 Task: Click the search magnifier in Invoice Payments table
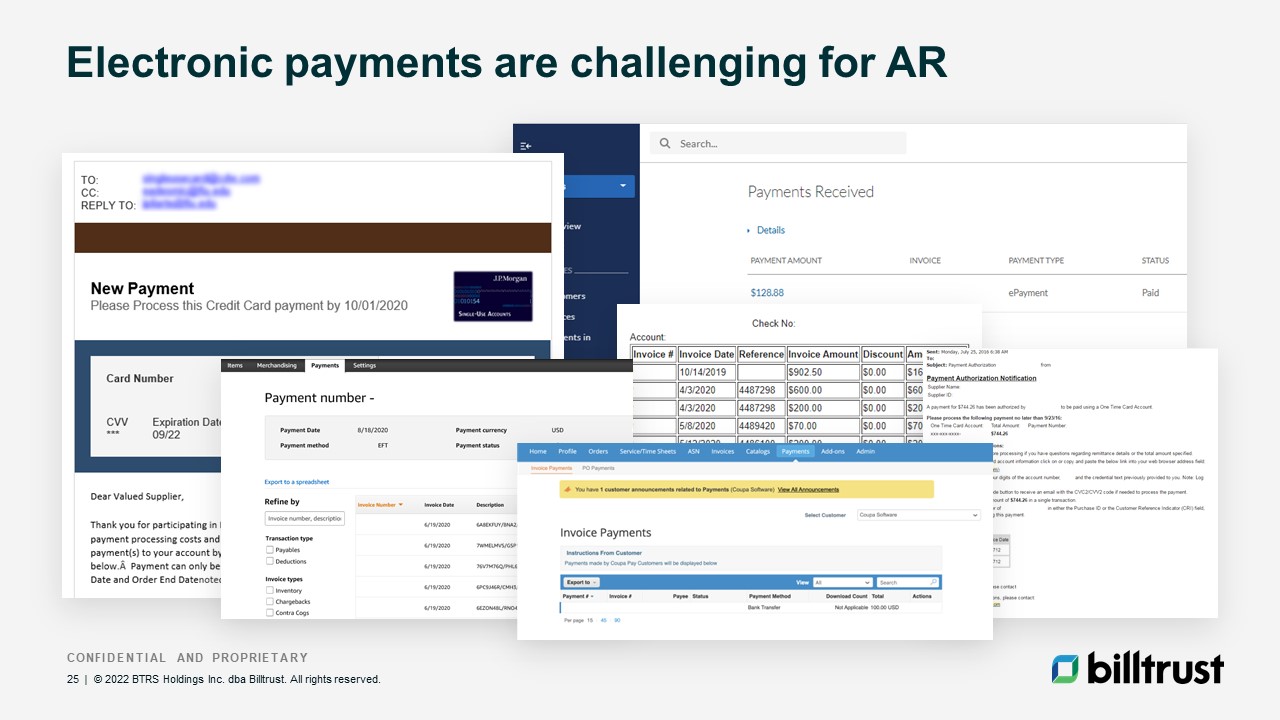coord(933,582)
